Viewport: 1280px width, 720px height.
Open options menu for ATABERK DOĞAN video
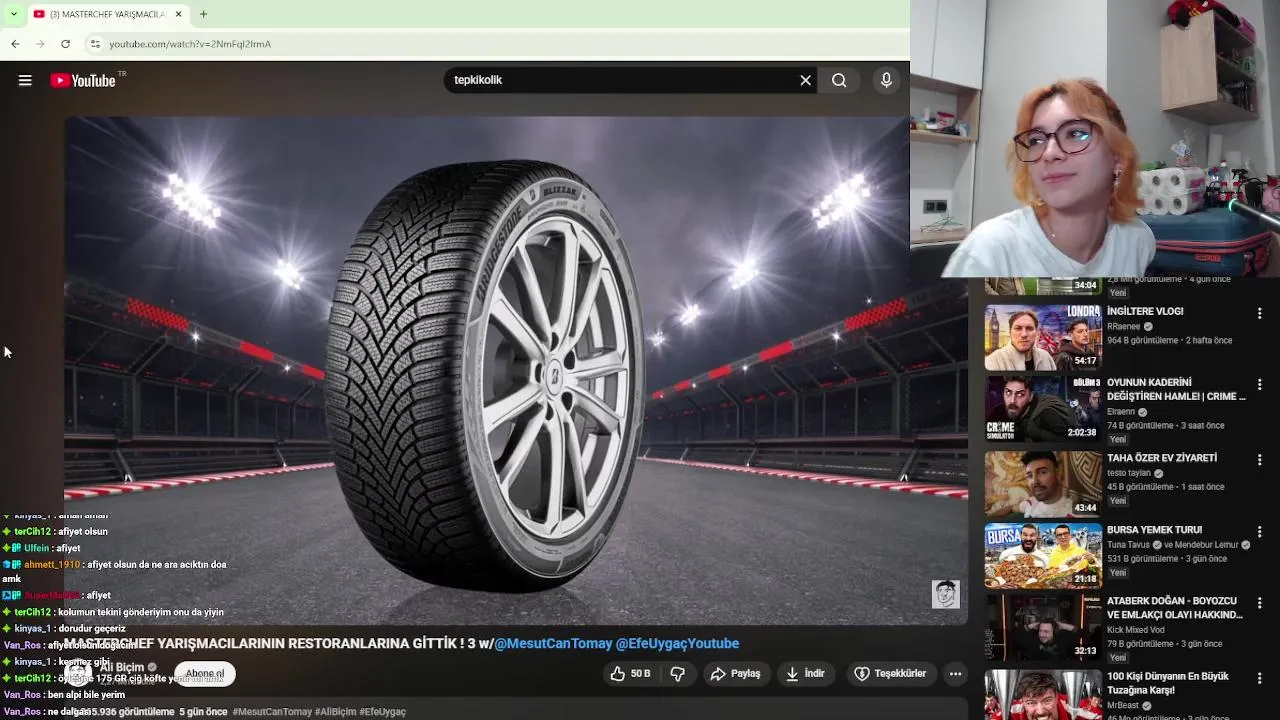1259,603
